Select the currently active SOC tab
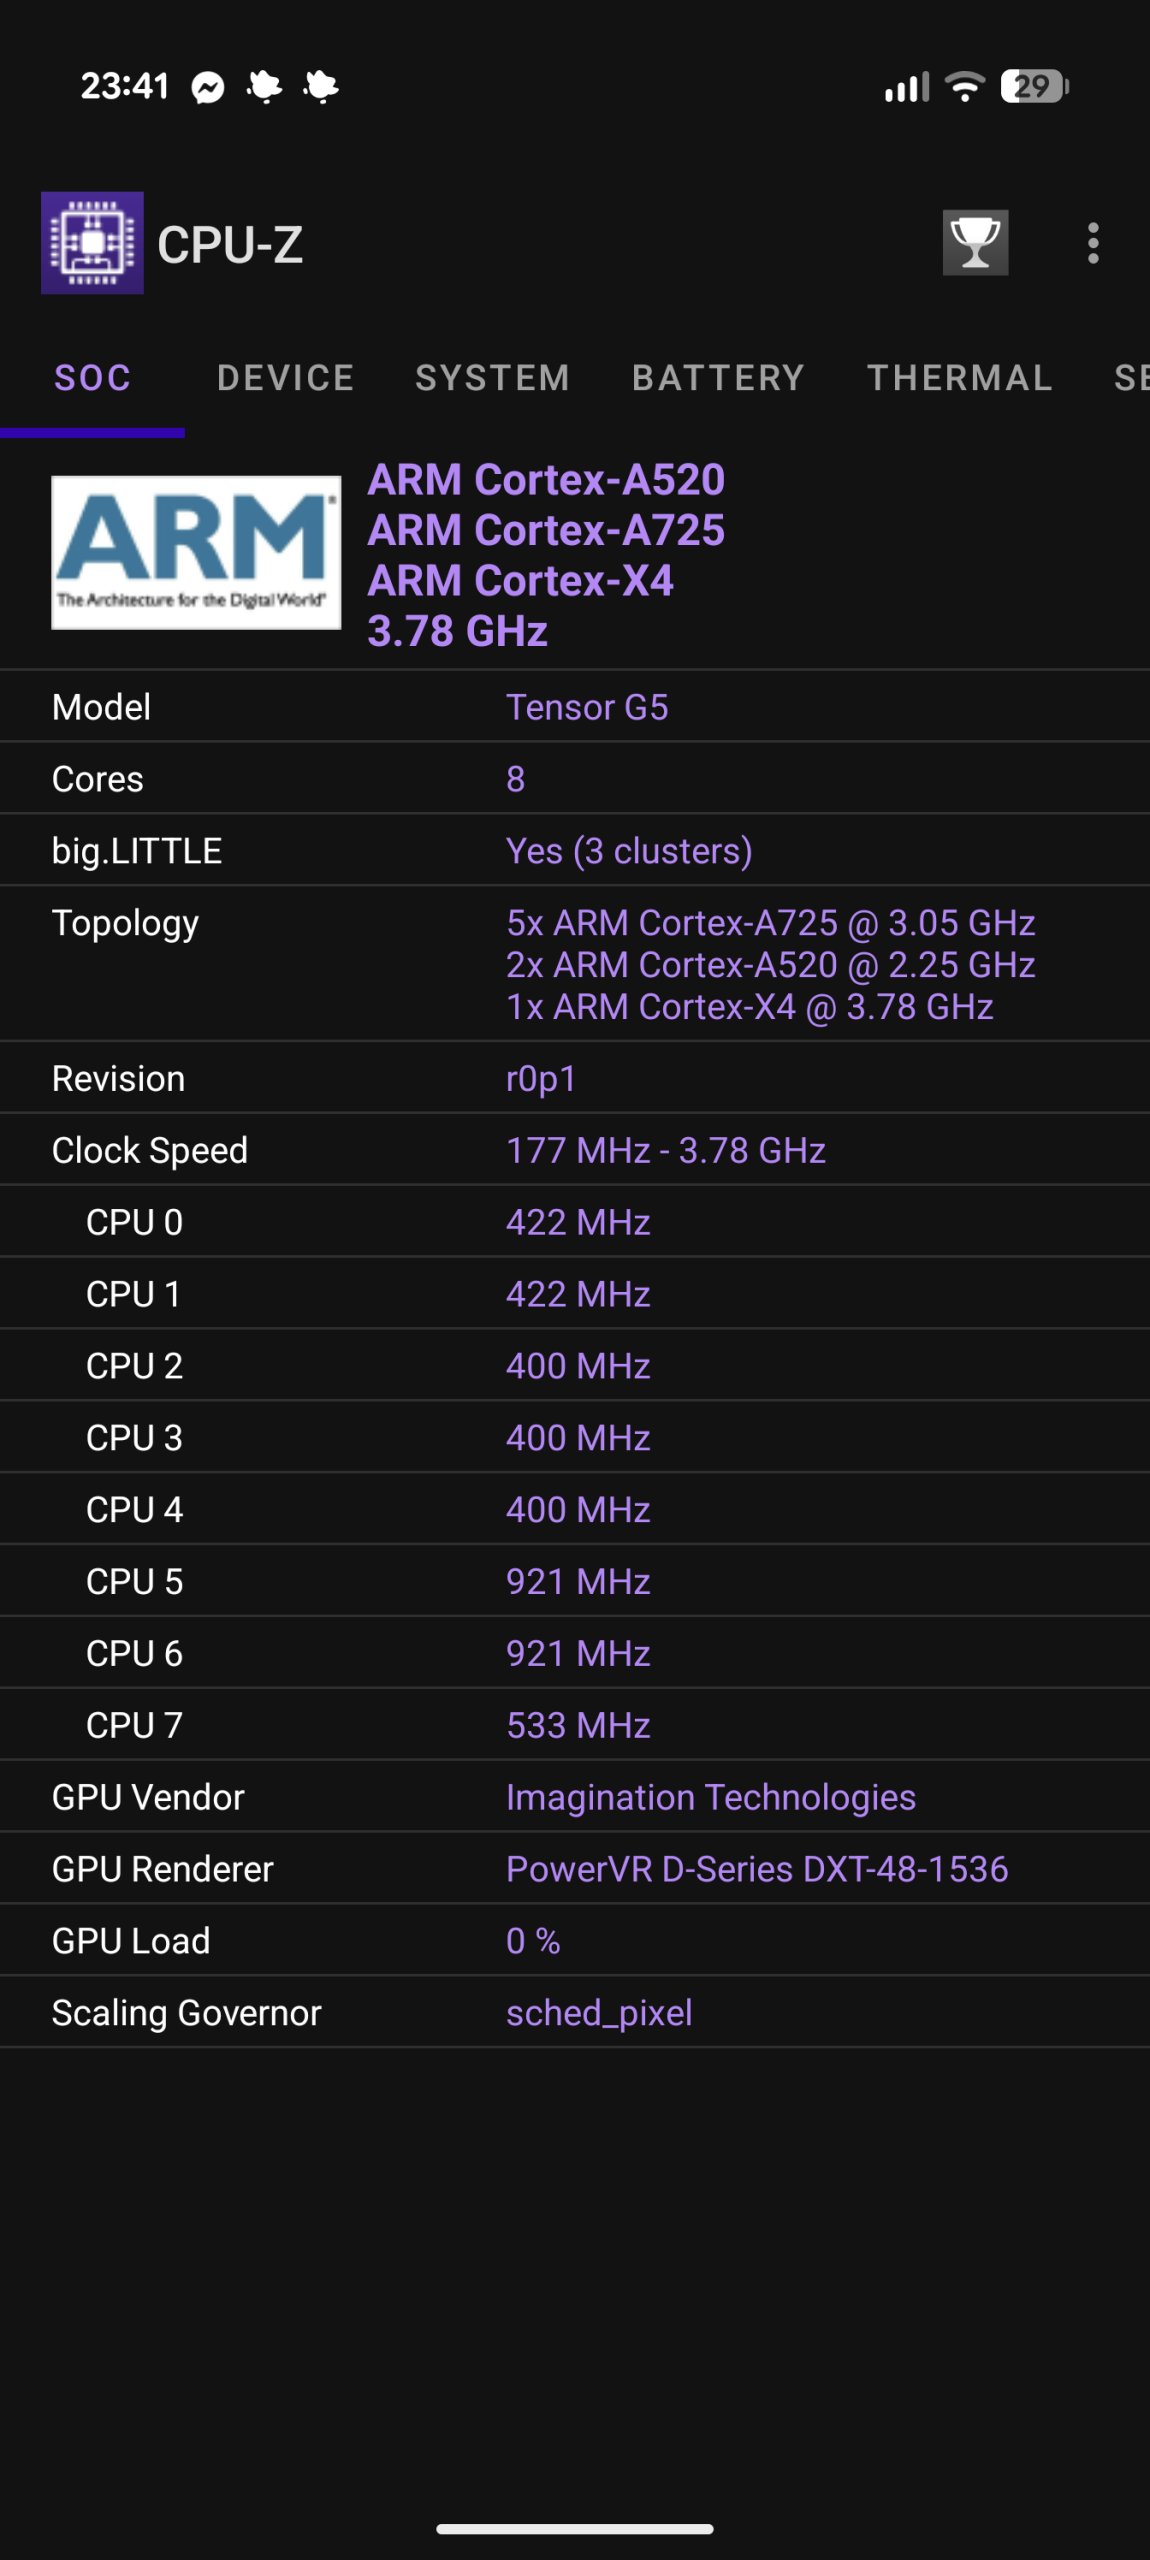1150x2560 pixels. pos(92,378)
